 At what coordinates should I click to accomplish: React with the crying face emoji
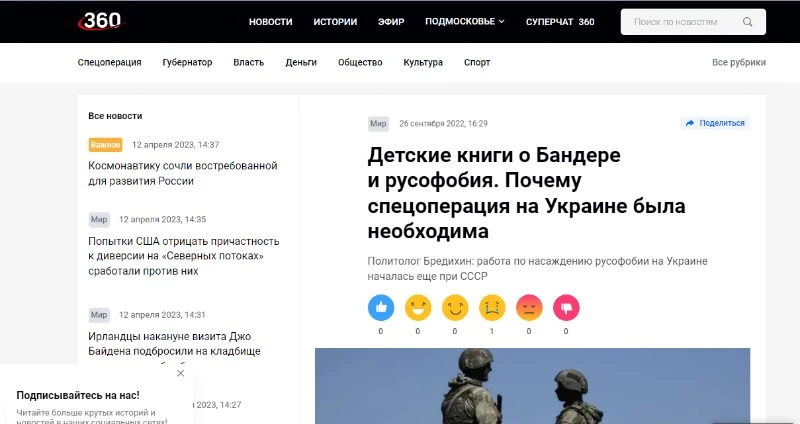pyautogui.click(x=492, y=308)
